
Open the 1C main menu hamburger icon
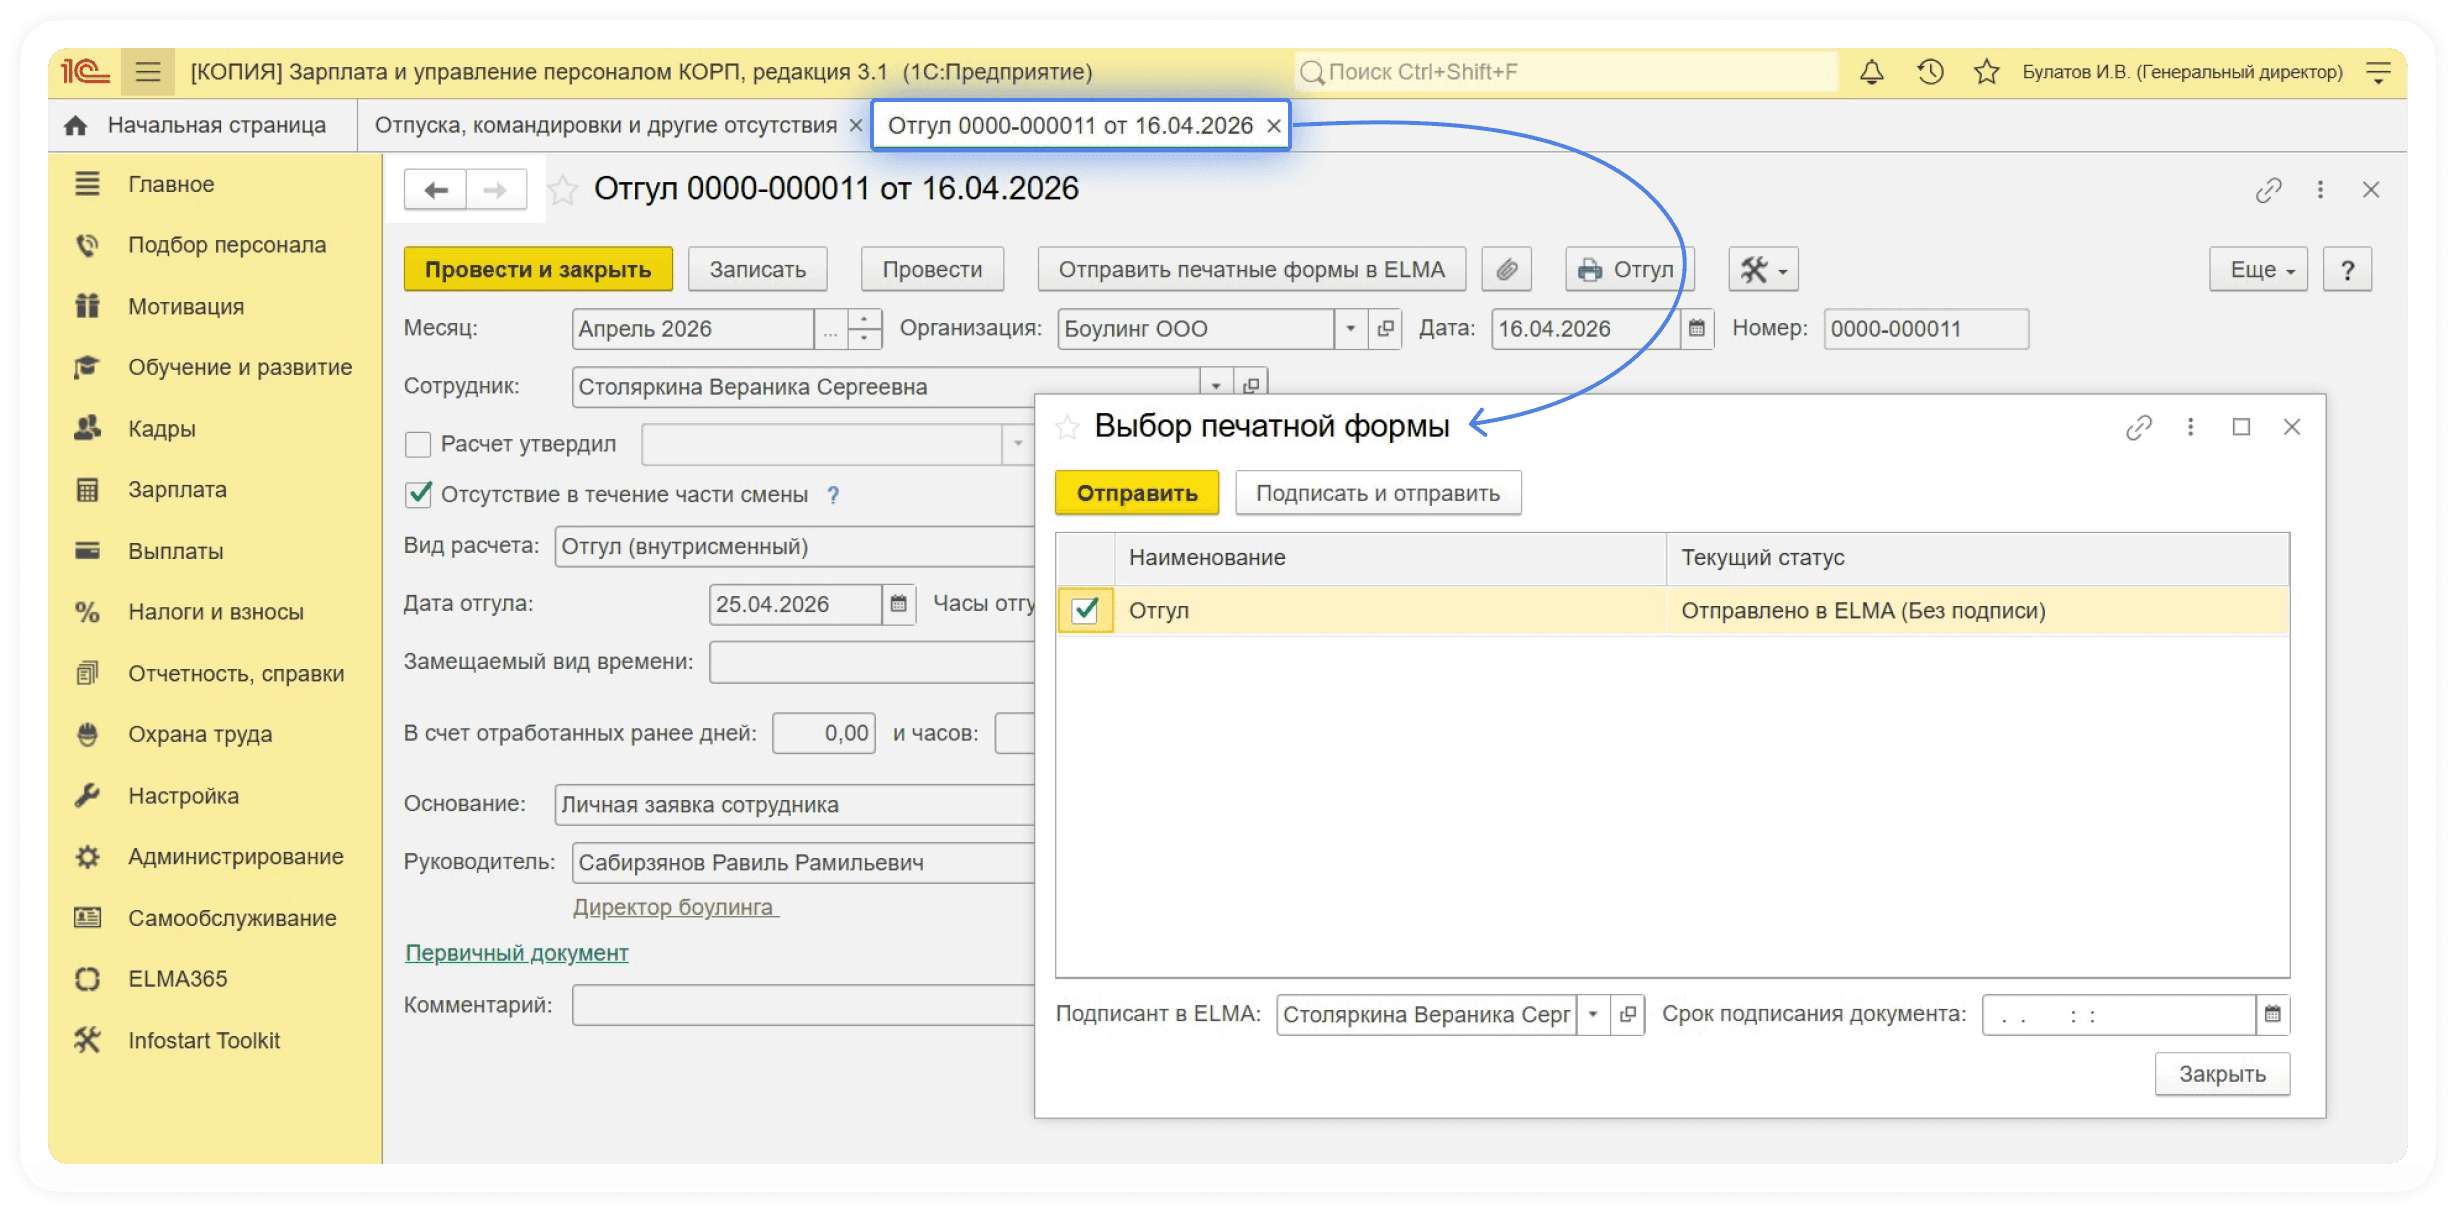(148, 72)
